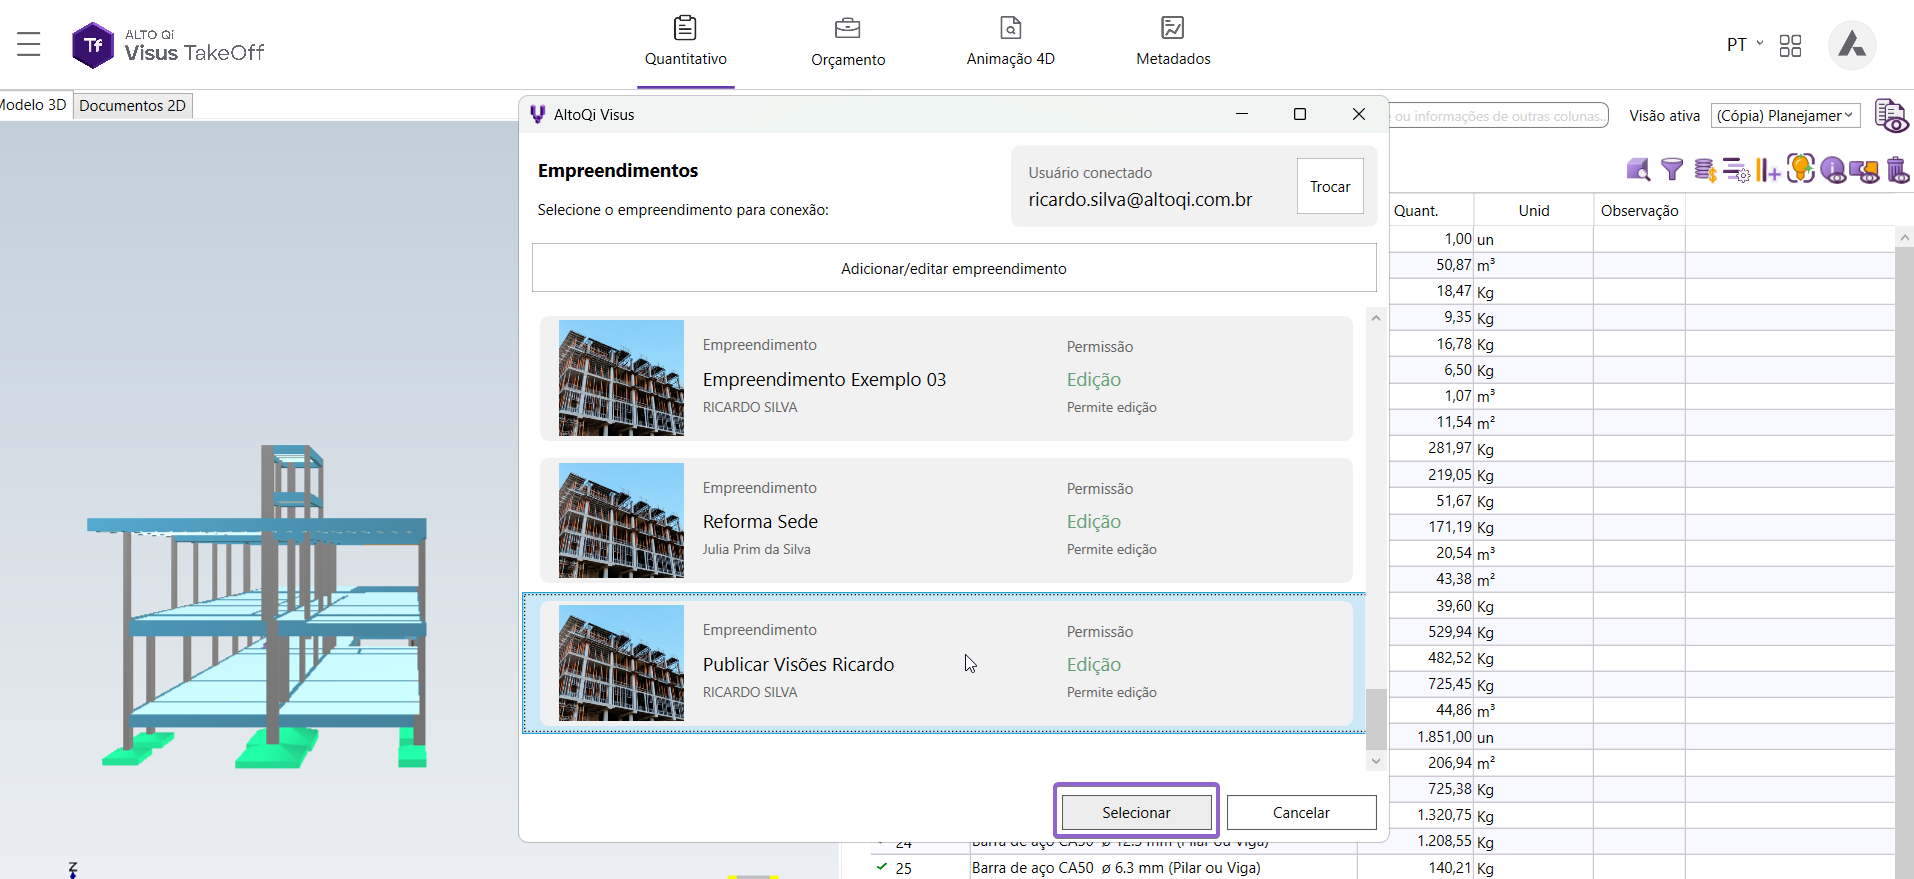Click the column search input field
This screenshot has width=1914, height=879.
click(x=1498, y=116)
